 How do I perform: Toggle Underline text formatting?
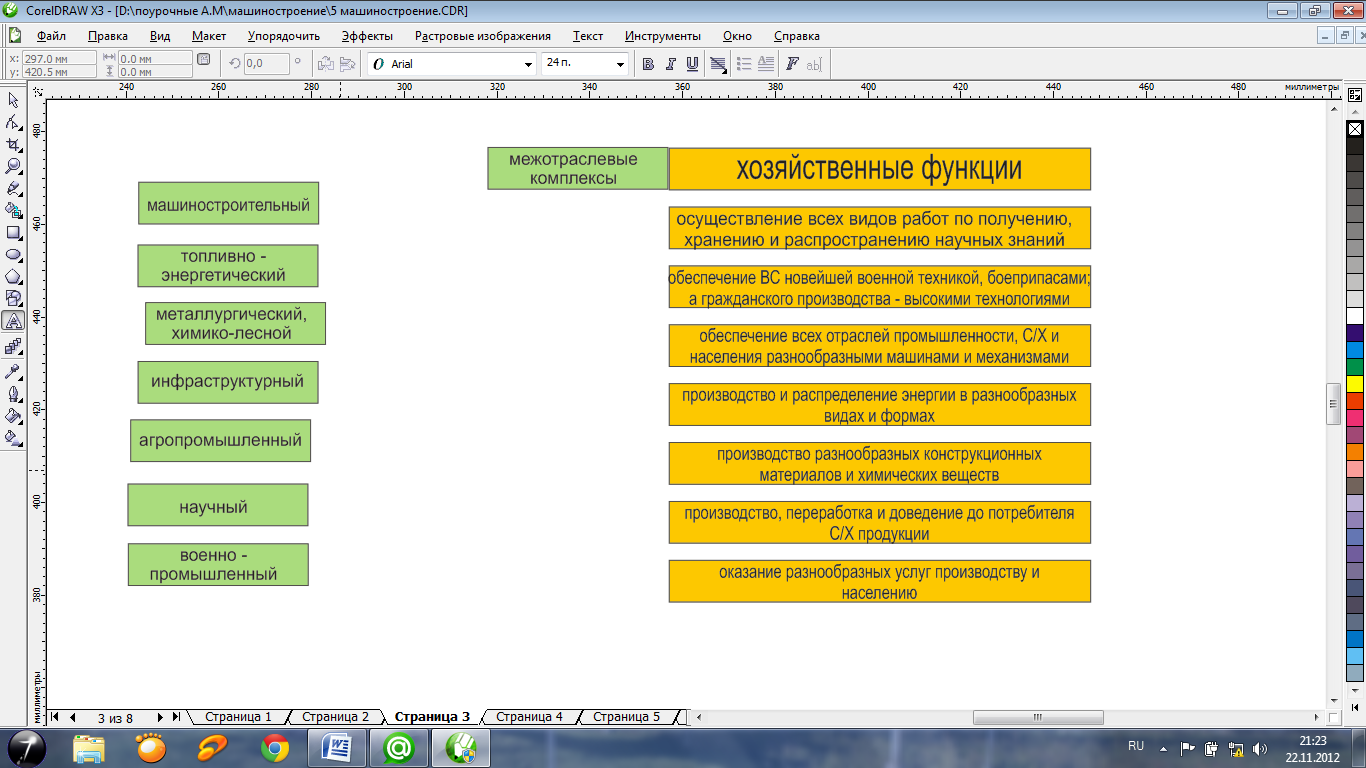coord(692,64)
